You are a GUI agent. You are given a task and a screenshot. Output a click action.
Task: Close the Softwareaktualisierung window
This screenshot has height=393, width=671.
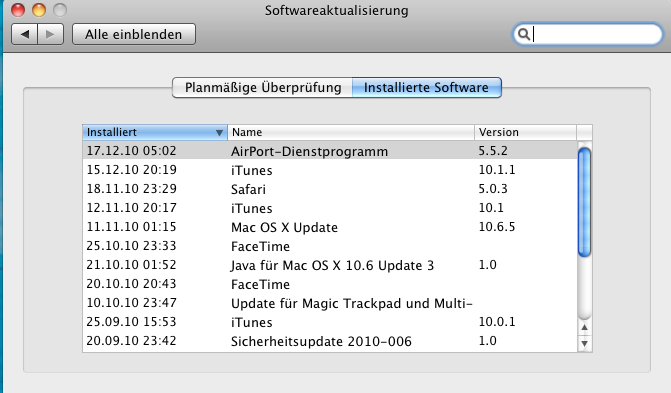pos(18,9)
